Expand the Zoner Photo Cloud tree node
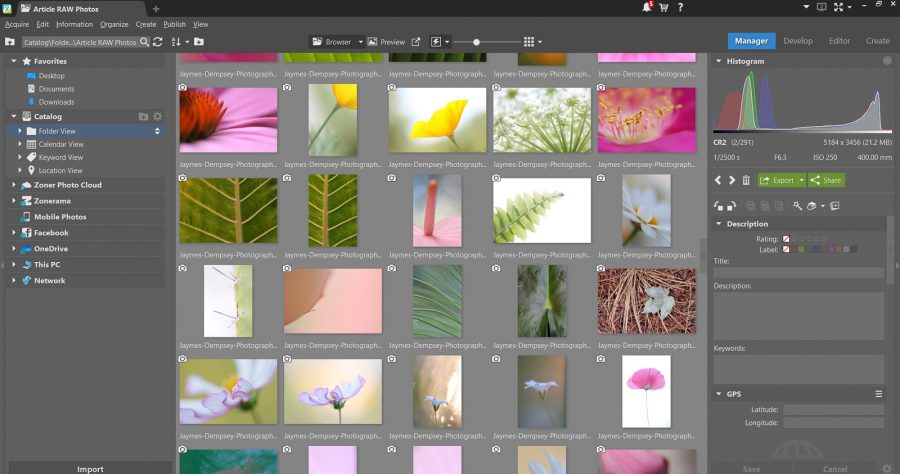 tap(14, 185)
